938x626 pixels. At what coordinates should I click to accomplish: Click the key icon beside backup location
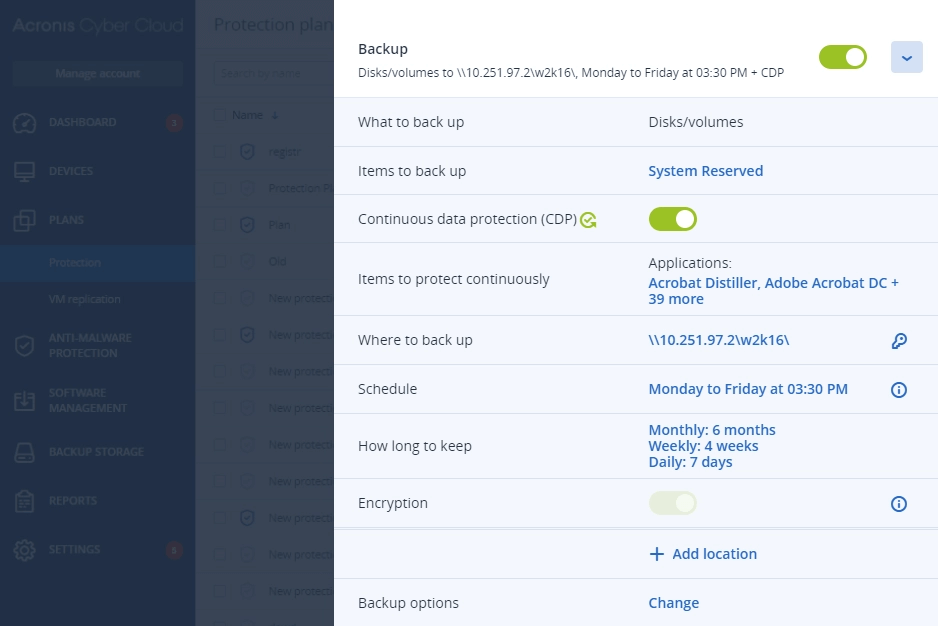tap(899, 341)
